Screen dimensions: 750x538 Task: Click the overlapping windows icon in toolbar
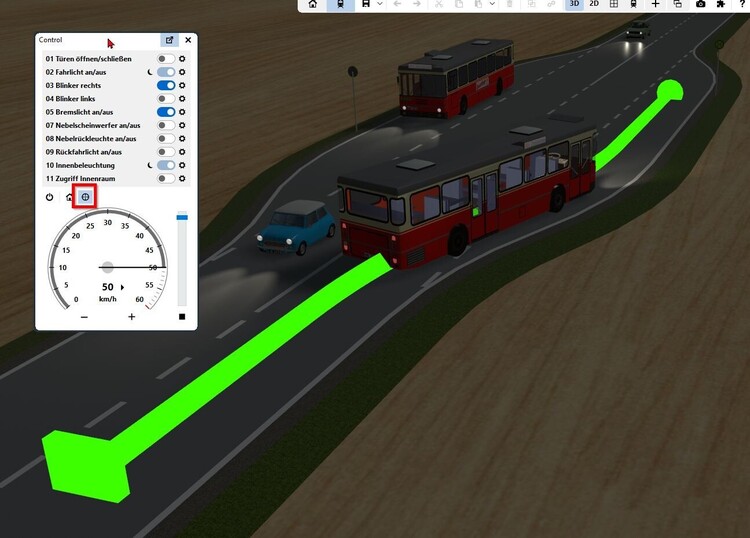point(677,4)
